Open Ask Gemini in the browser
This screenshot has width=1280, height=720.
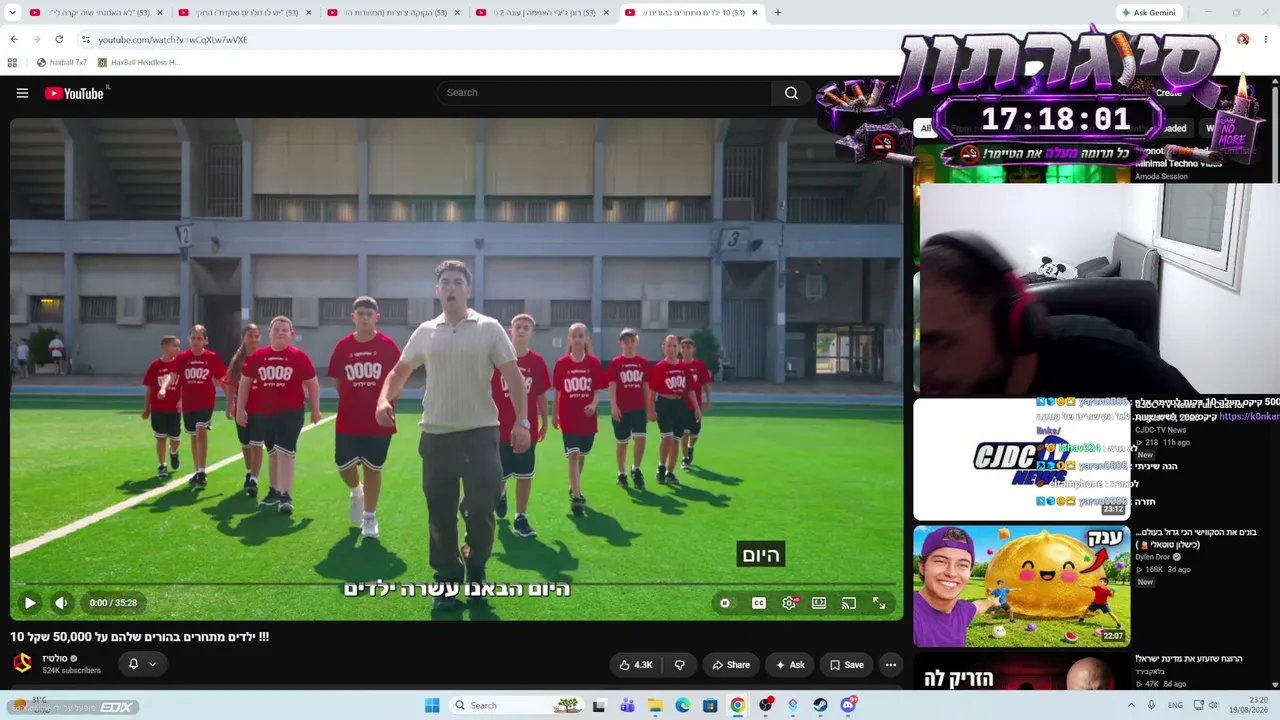[1149, 13]
